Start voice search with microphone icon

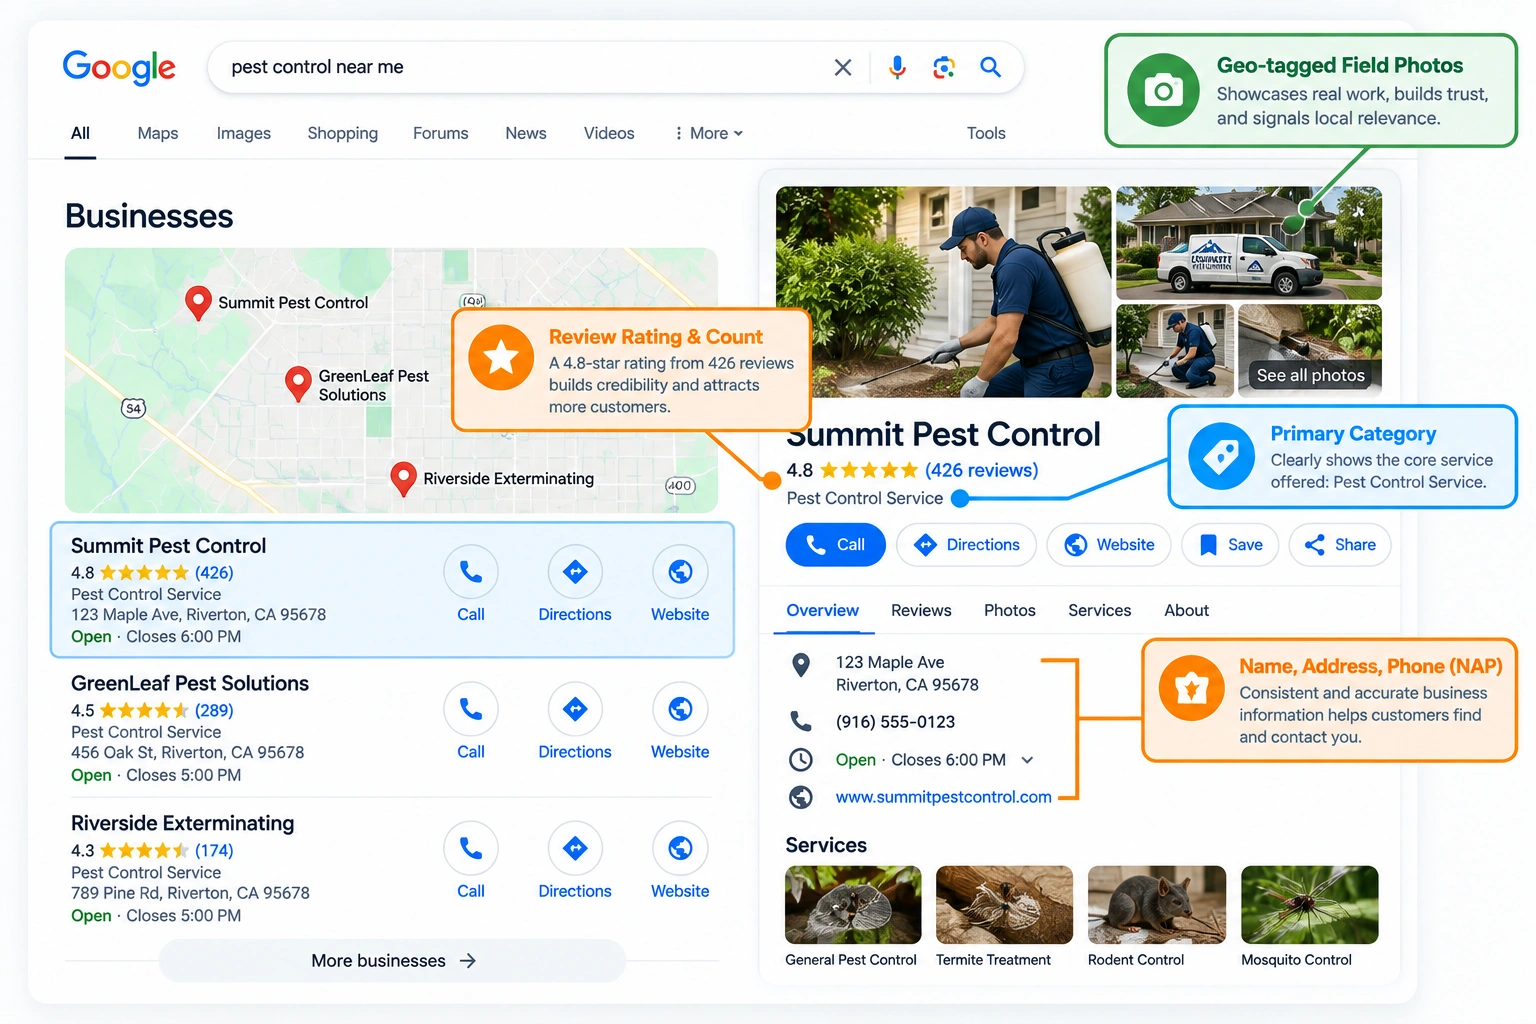point(897,67)
